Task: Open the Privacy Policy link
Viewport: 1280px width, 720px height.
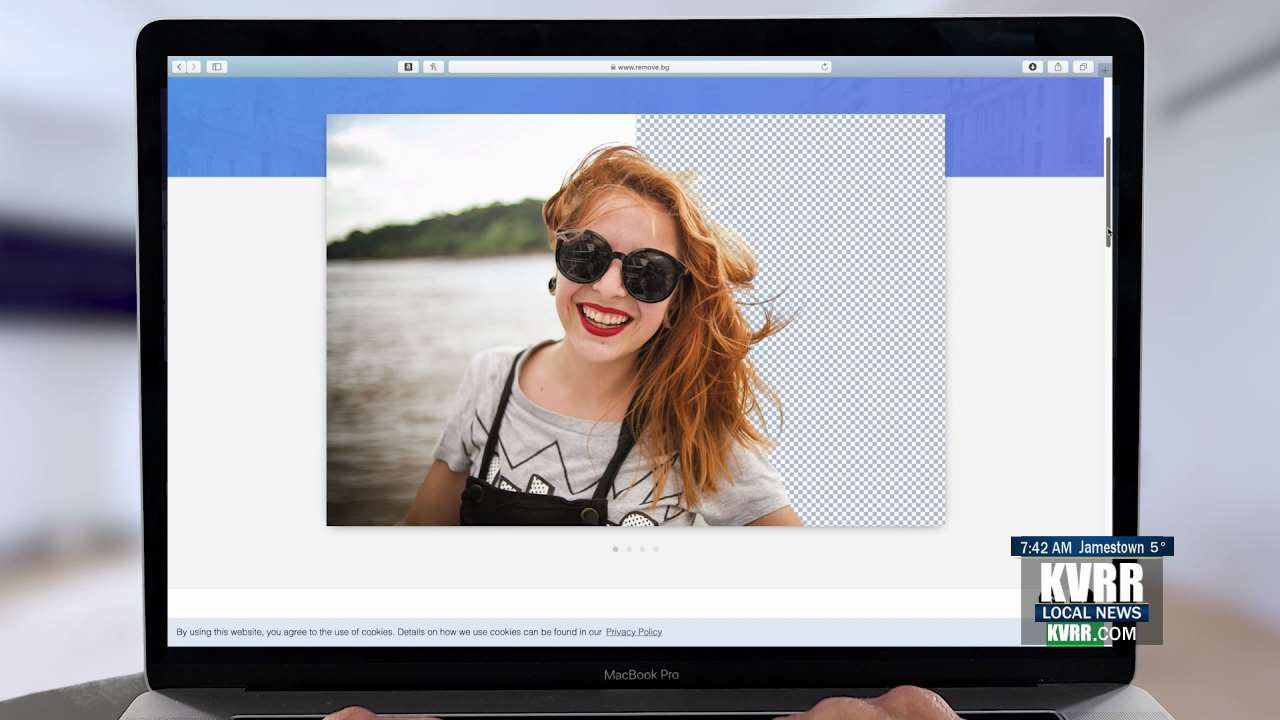Action: click(x=634, y=631)
